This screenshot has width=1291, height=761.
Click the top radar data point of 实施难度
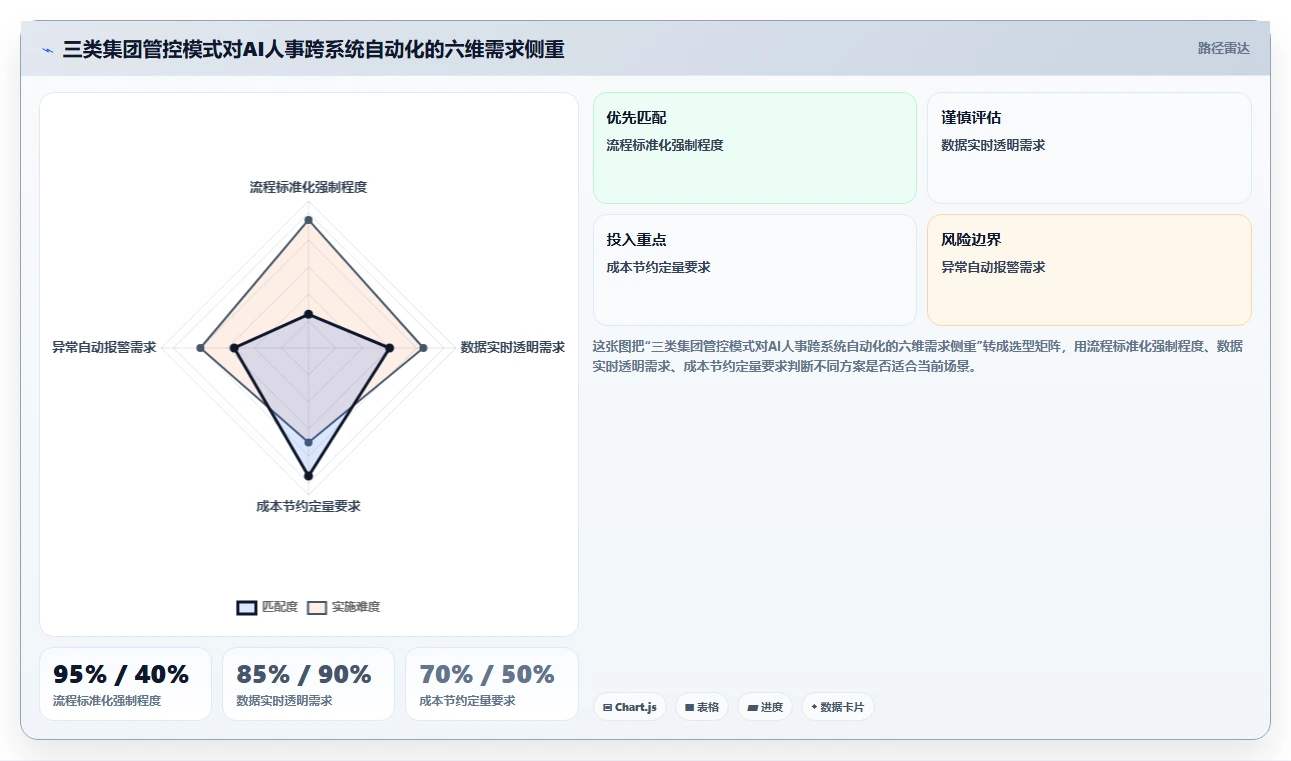(x=308, y=220)
